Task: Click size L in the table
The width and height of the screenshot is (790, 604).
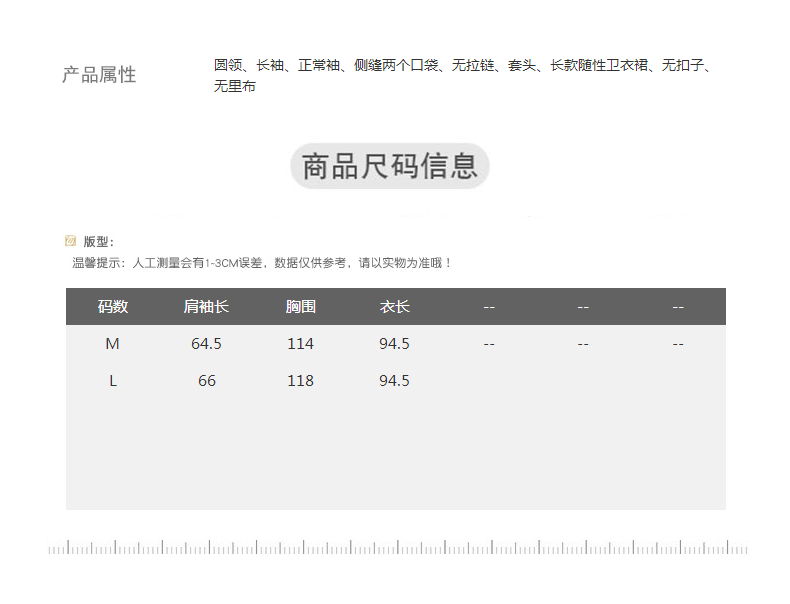Action: tap(113, 381)
